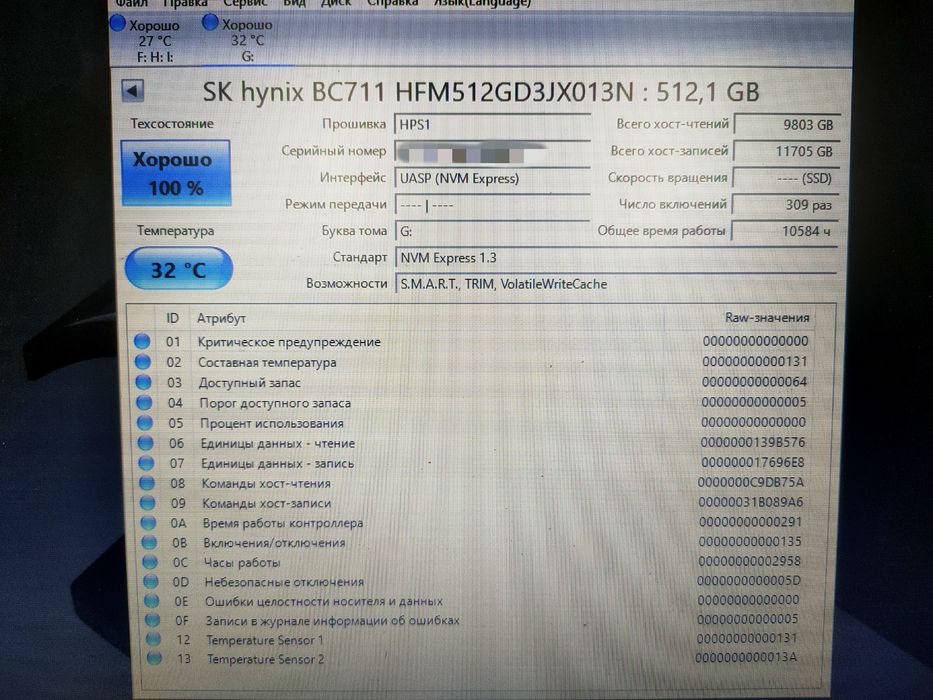933x700 pixels.
Task: Click the 32 °C temperature indicator
Action: click(179, 270)
